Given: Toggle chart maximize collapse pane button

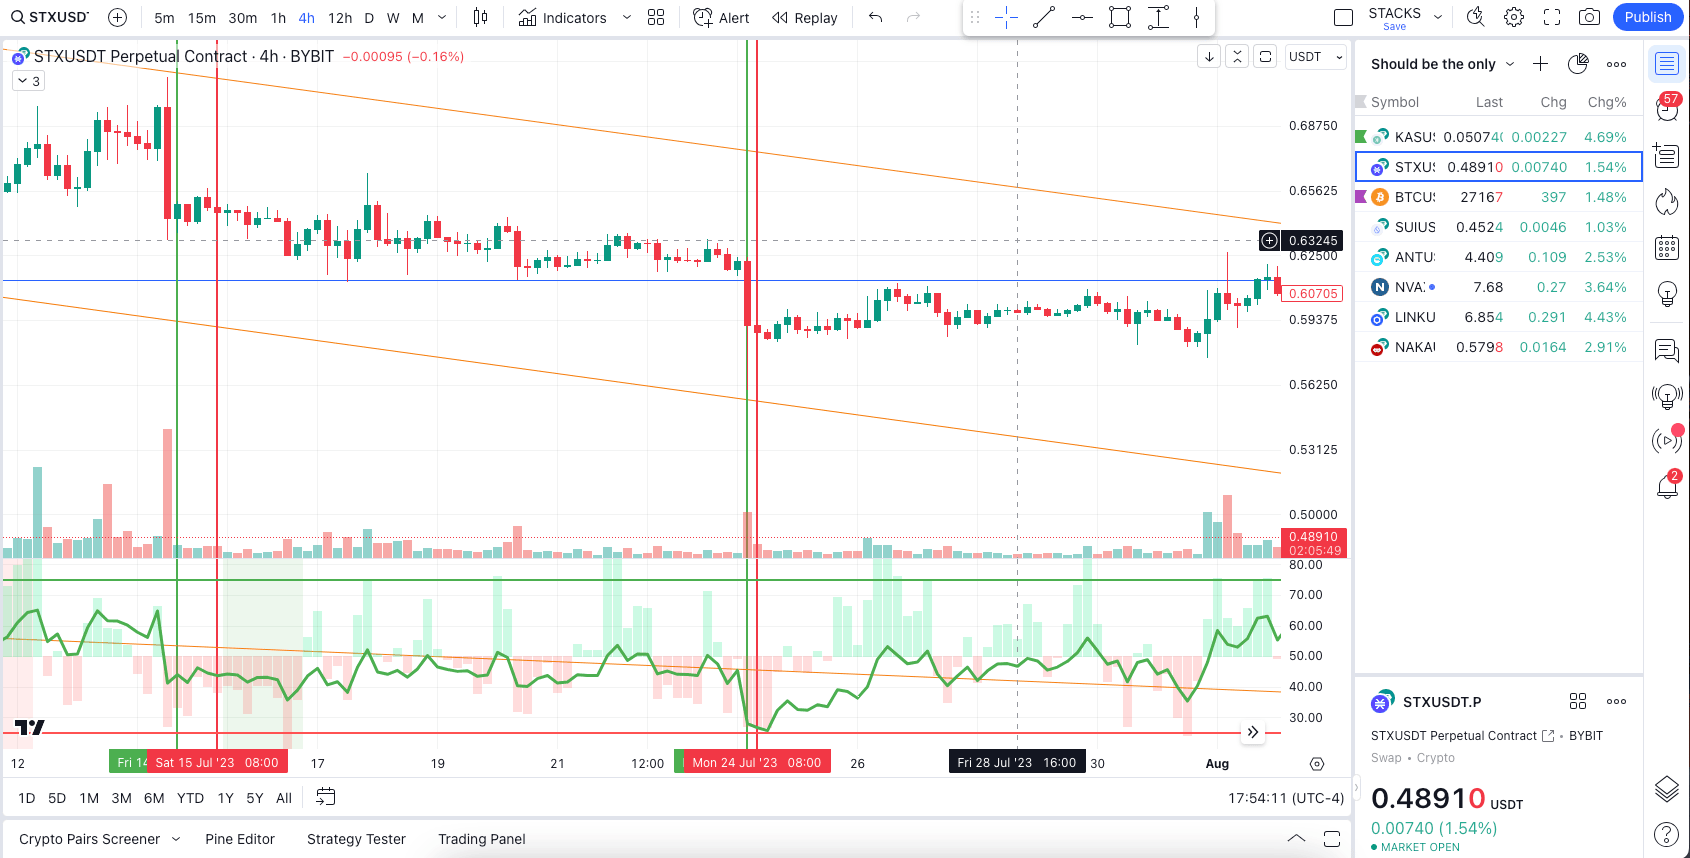Looking at the screenshot, I should click(x=1237, y=57).
